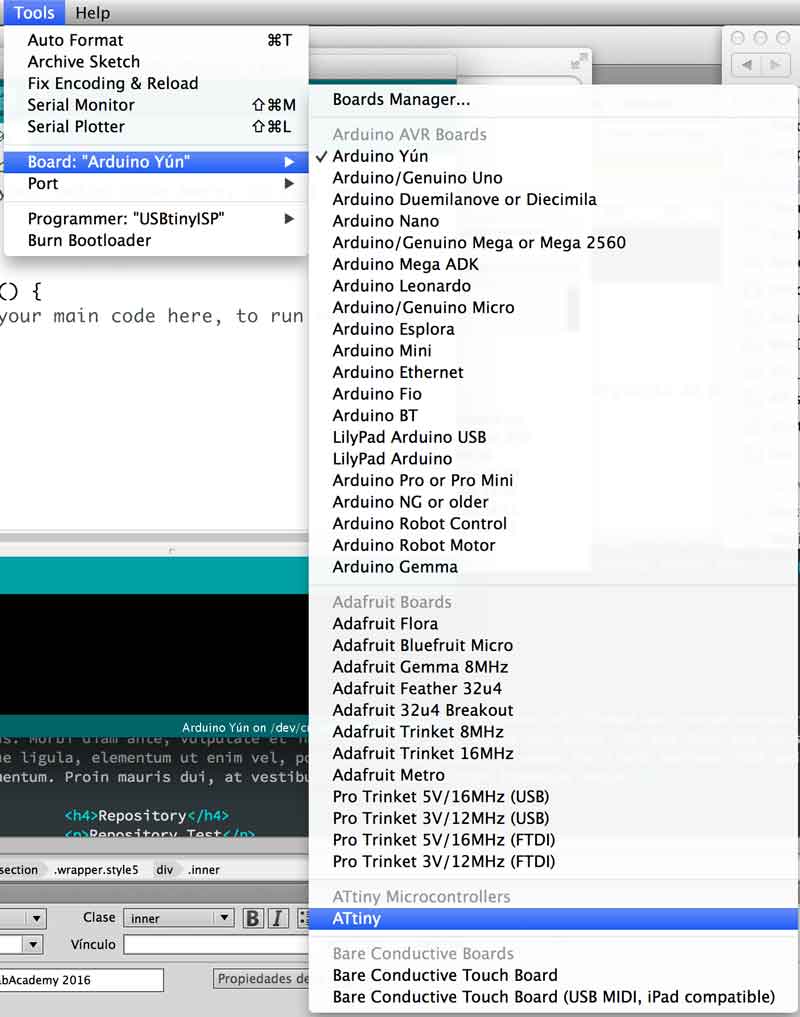Screen dimensions: 800x1017
Task: Select Arduino BT
Action: (553, 416)
